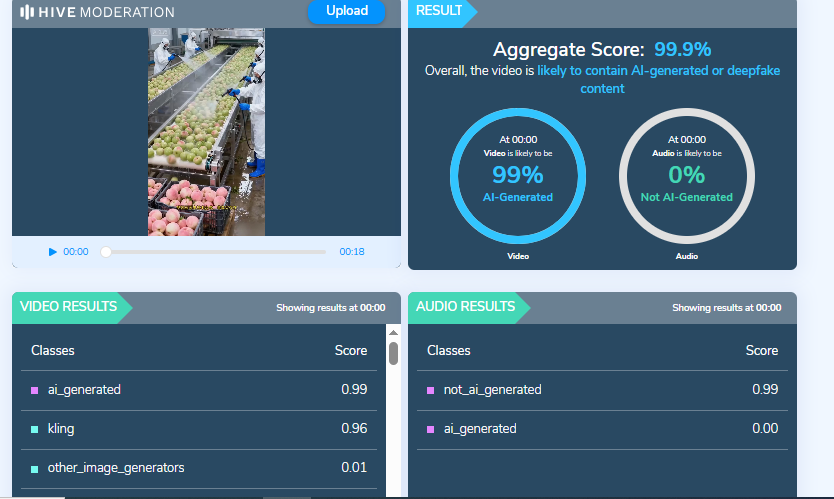
Task: Click the 99.9% aggregate score value
Action: (x=683, y=50)
